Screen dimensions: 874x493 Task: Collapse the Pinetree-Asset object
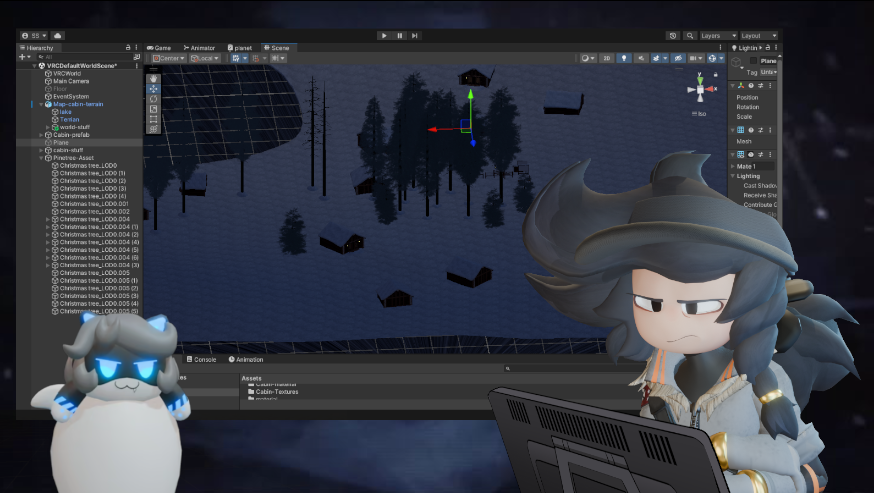click(42, 158)
